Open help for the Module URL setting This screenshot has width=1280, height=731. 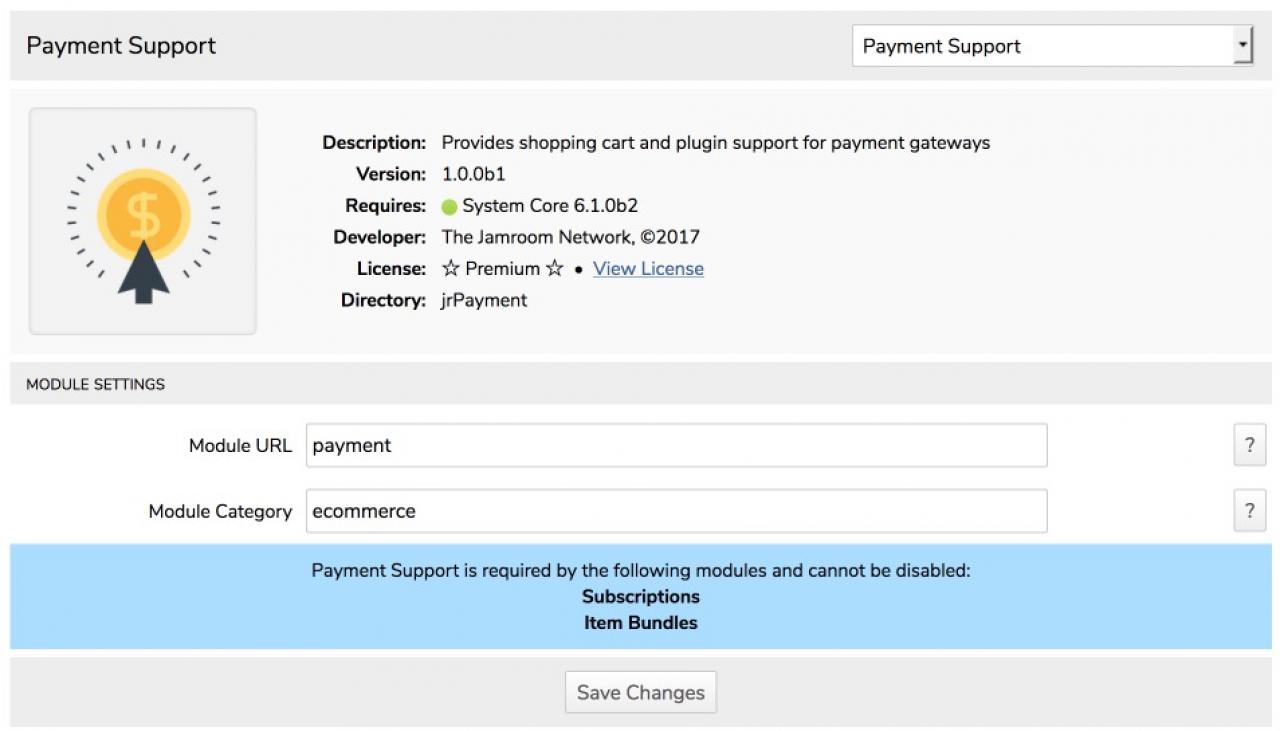1249,446
